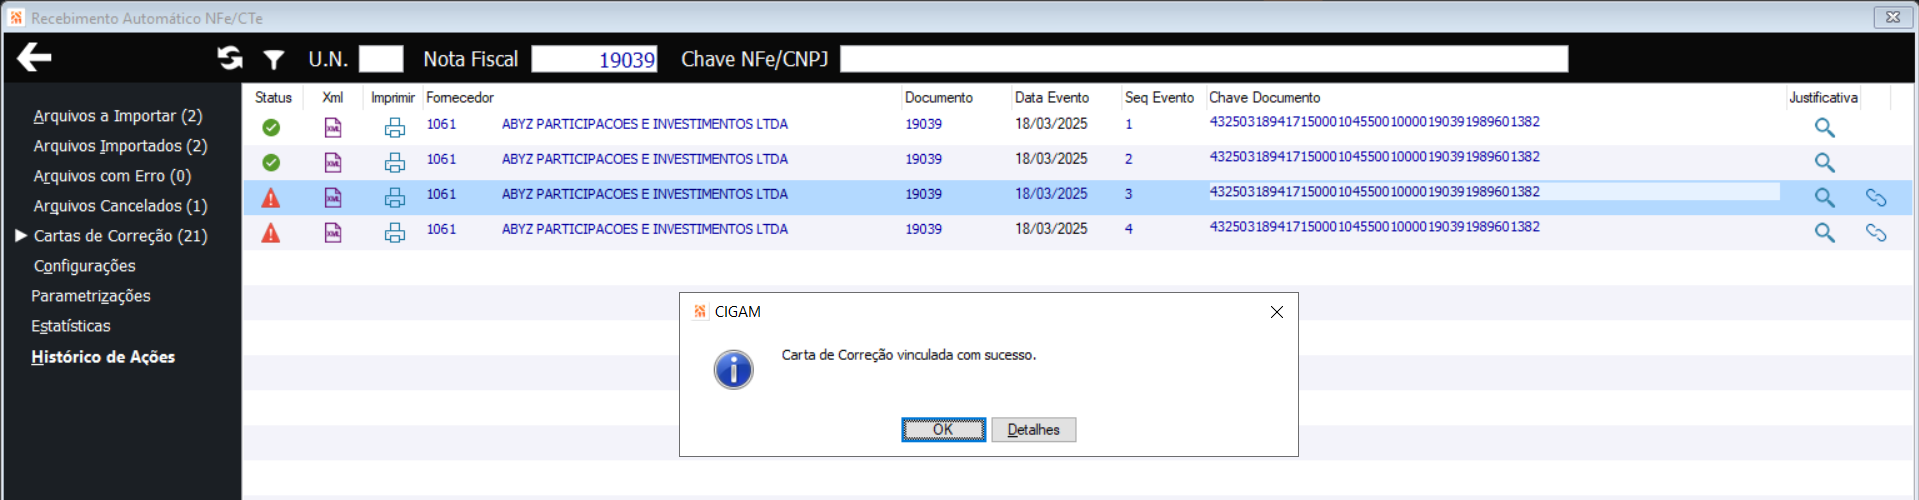
Task: Click the link icon for Seq Evento 4
Action: click(x=1876, y=233)
